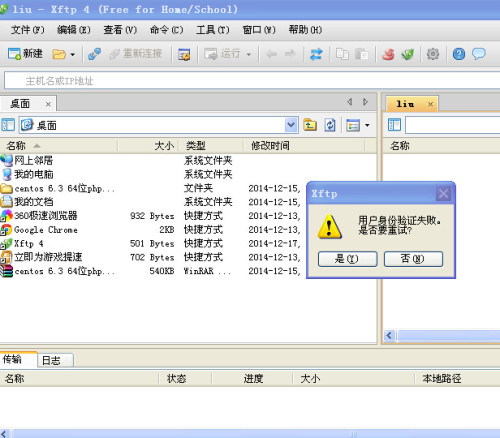This screenshot has height=438, width=500.
Task: Open session properties icon
Action: pyautogui.click(x=184, y=54)
